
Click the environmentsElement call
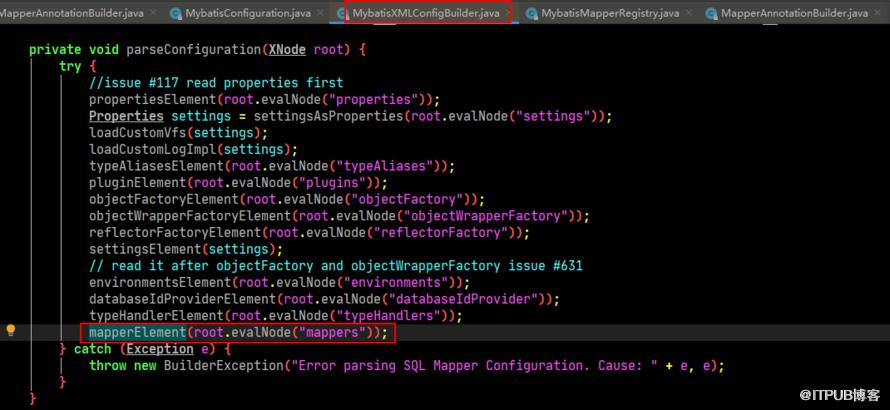click(x=160, y=282)
